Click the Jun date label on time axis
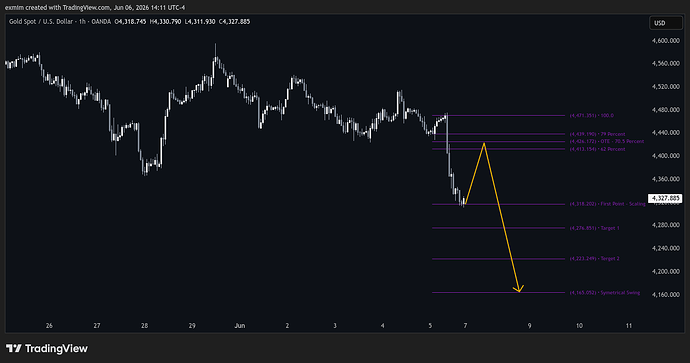This screenshot has width=690, height=363. (240, 326)
